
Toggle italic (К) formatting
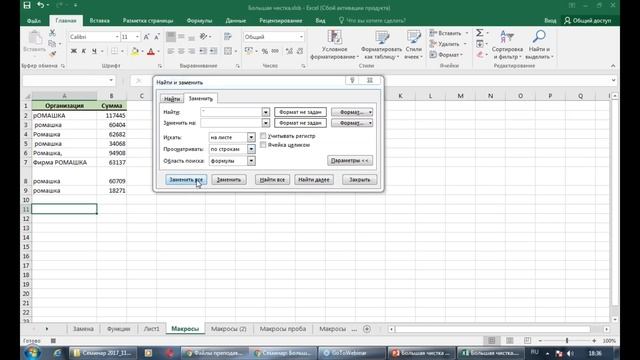(84, 51)
